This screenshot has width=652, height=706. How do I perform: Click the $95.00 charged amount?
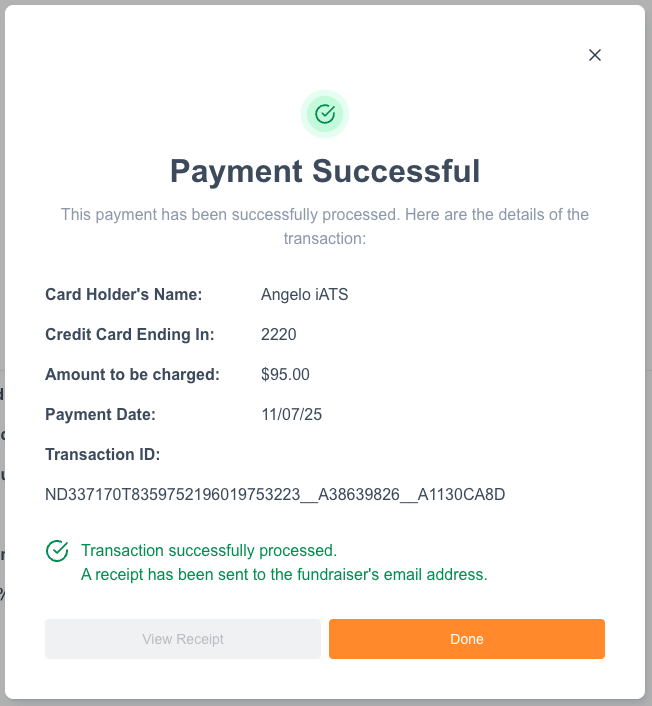[285, 375]
